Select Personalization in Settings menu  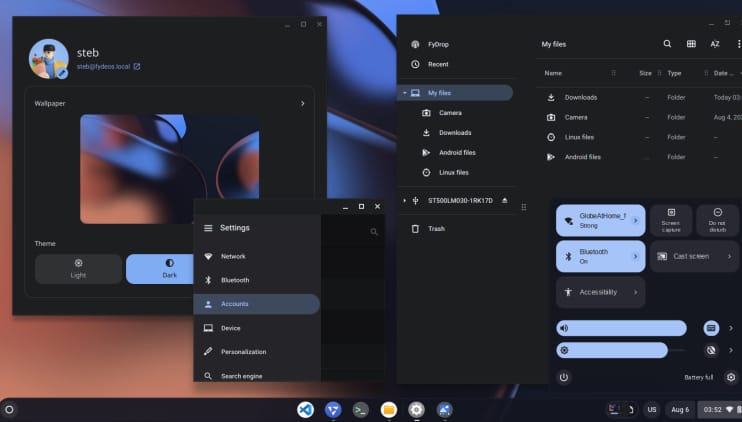(257, 352)
